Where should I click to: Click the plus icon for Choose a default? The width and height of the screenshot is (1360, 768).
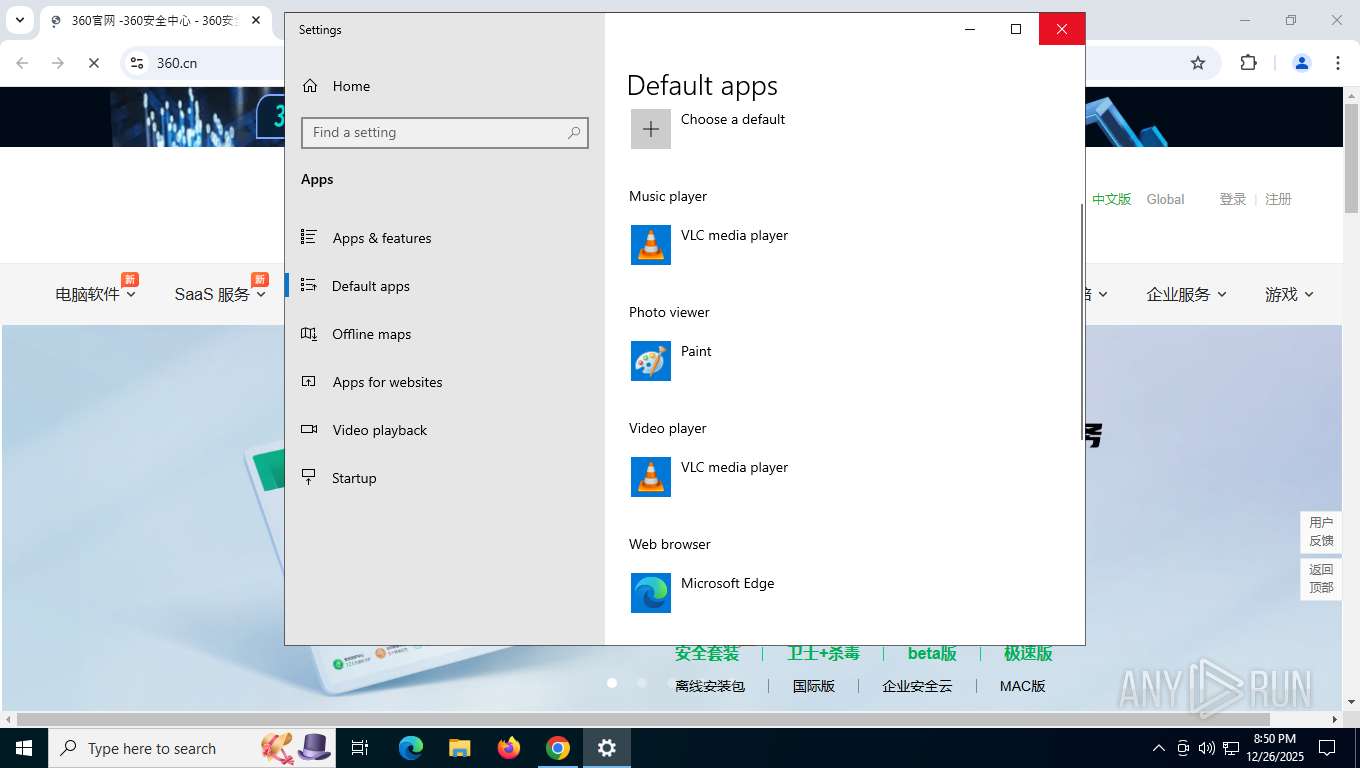coord(651,129)
